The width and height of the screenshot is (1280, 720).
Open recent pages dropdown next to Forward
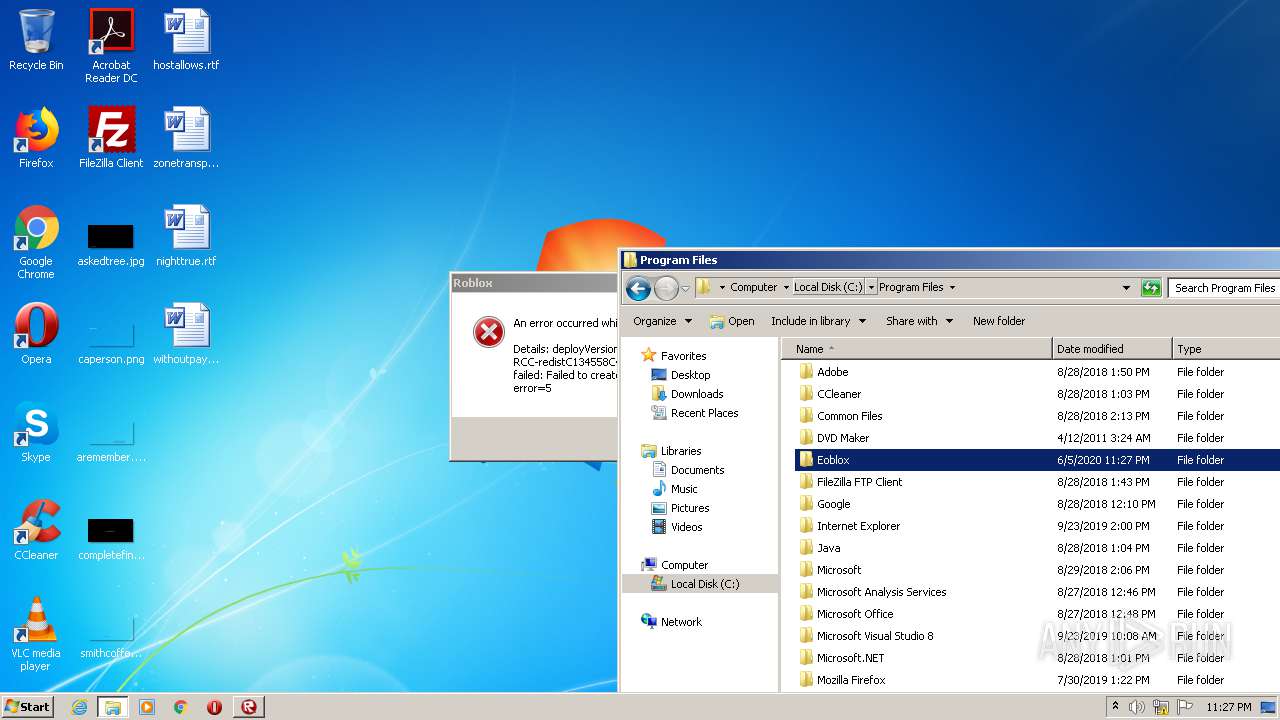[686, 288]
